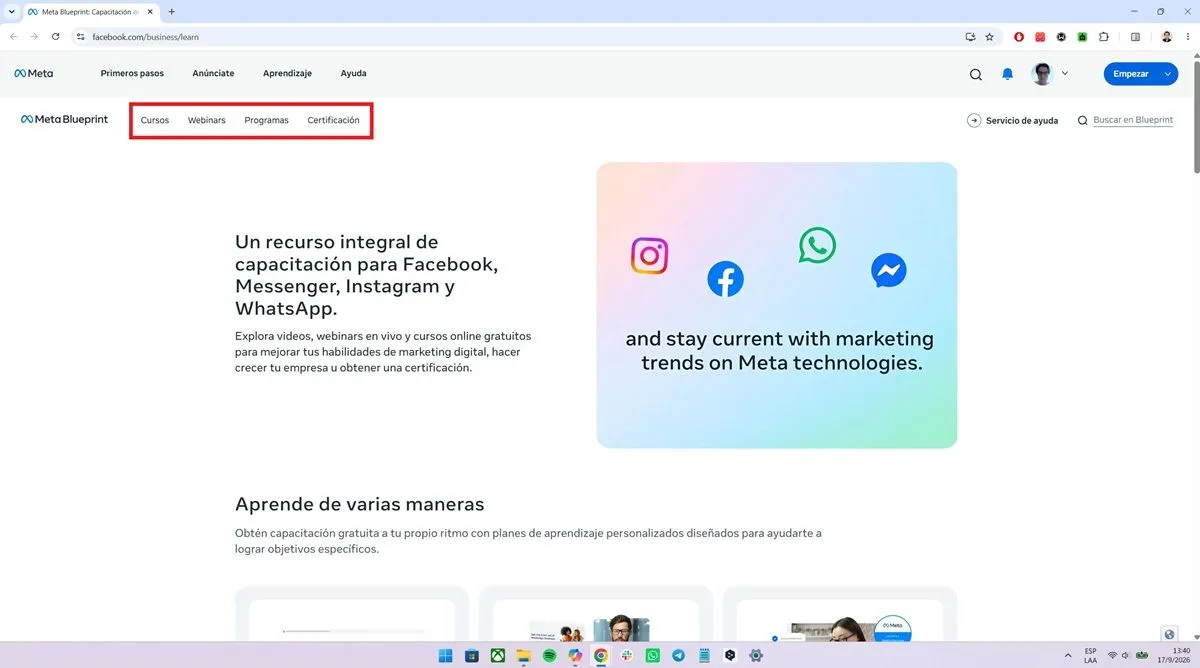Open the red Opera-style extension icon
1200x668 pixels.
pos(1019,37)
